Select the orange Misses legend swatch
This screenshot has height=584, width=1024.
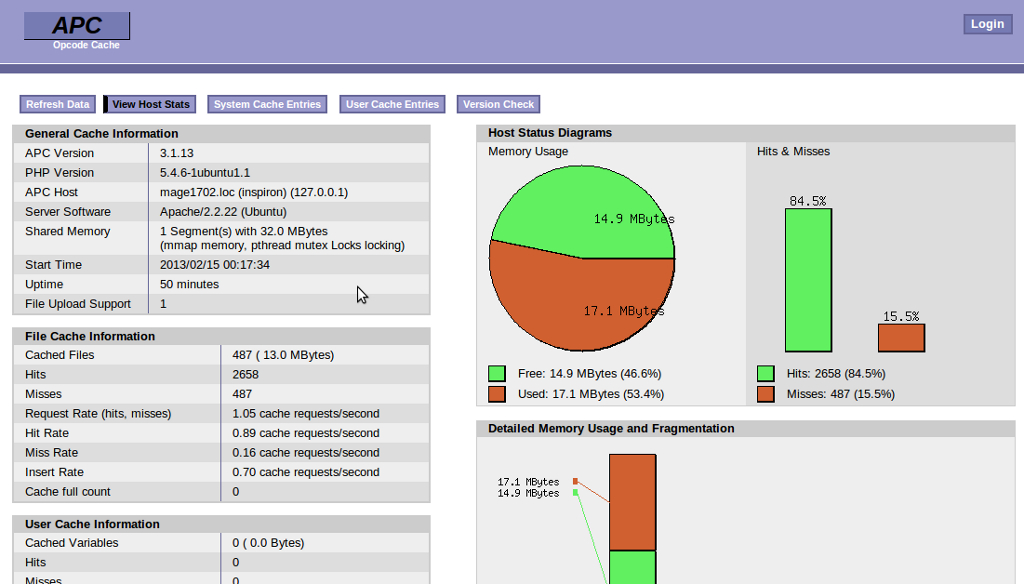(766, 394)
